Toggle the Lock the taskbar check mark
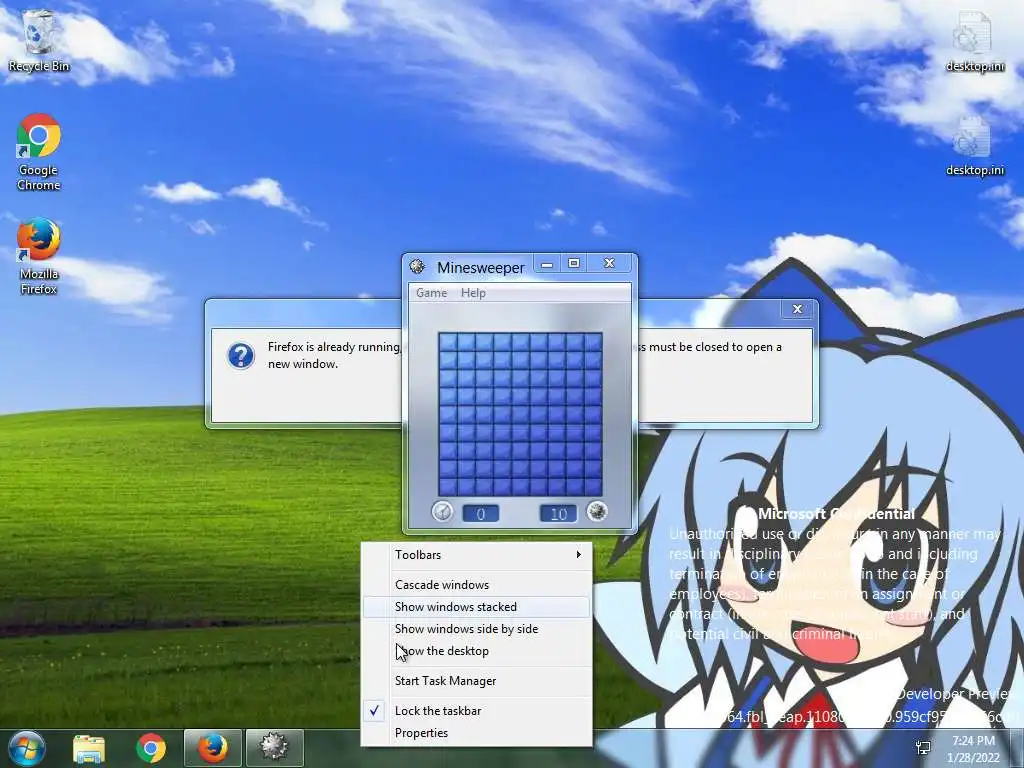1024x768 pixels. (375, 710)
